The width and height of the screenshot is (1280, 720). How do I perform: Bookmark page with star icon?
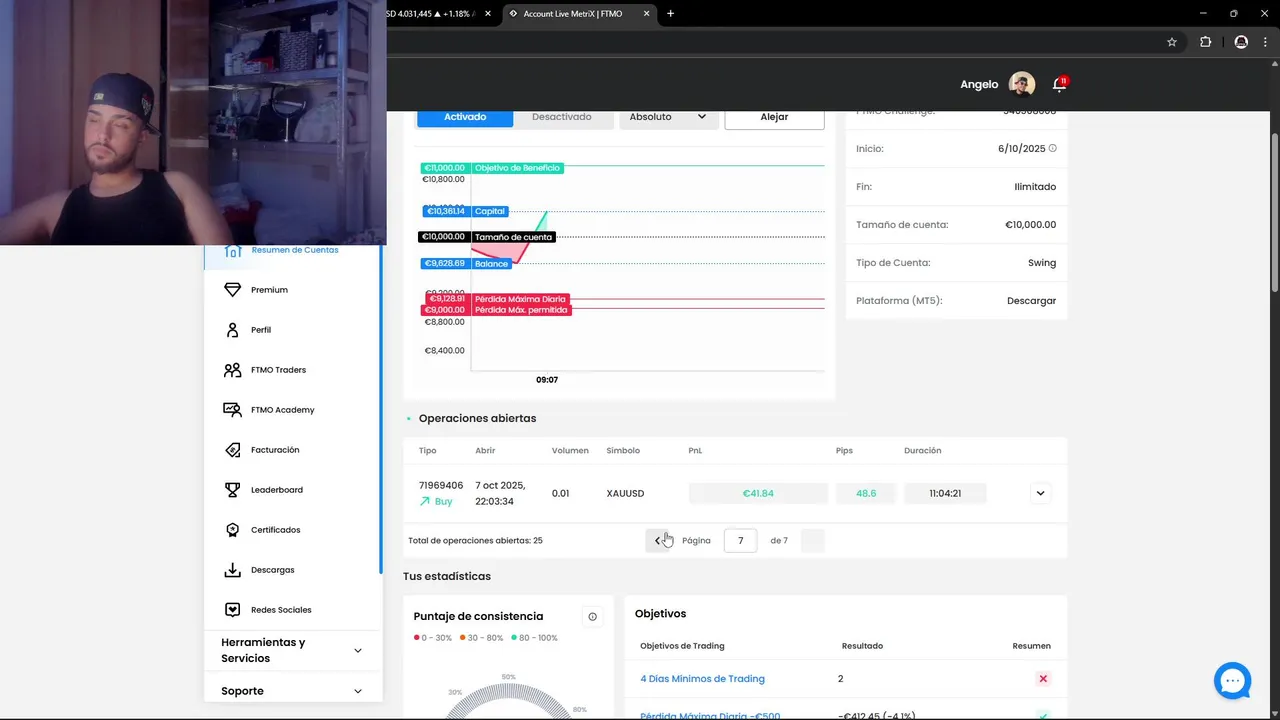coord(1172,42)
